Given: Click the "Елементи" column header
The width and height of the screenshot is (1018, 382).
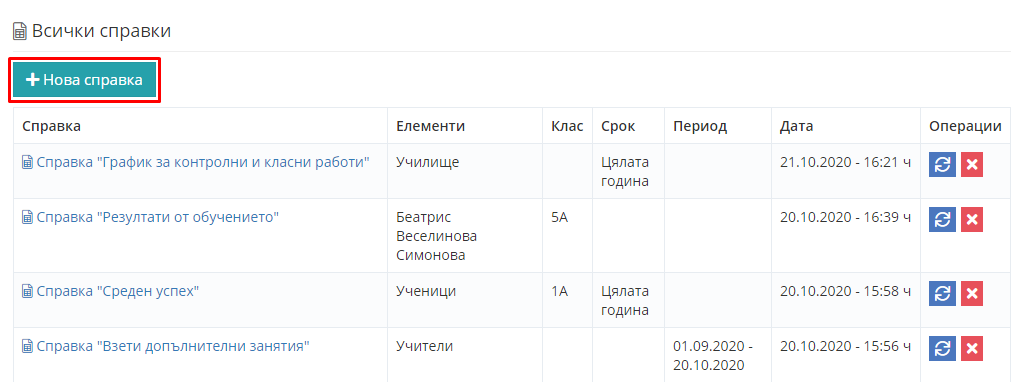Looking at the screenshot, I should point(430,126).
